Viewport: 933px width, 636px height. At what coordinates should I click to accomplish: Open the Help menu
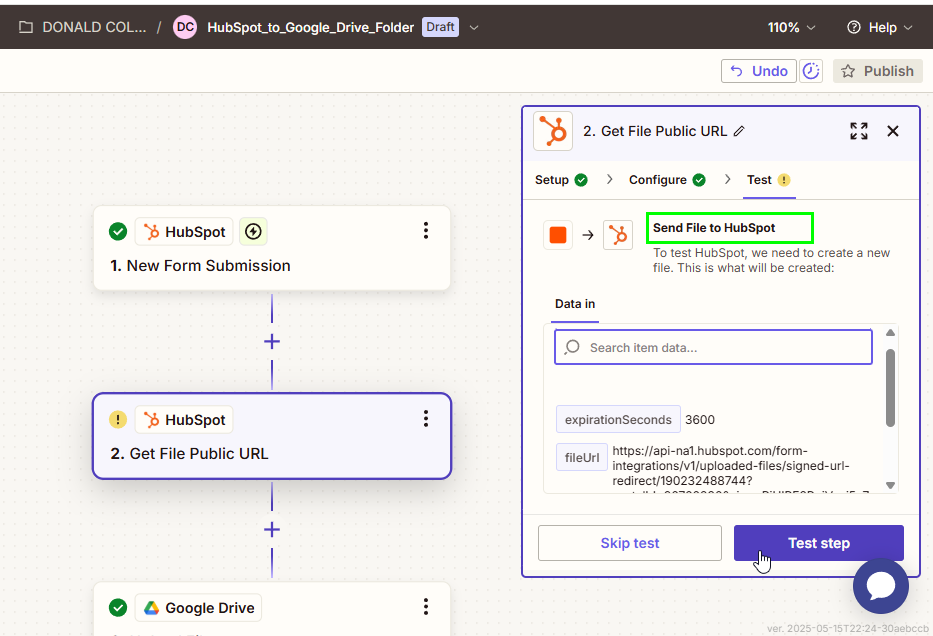pos(879,27)
